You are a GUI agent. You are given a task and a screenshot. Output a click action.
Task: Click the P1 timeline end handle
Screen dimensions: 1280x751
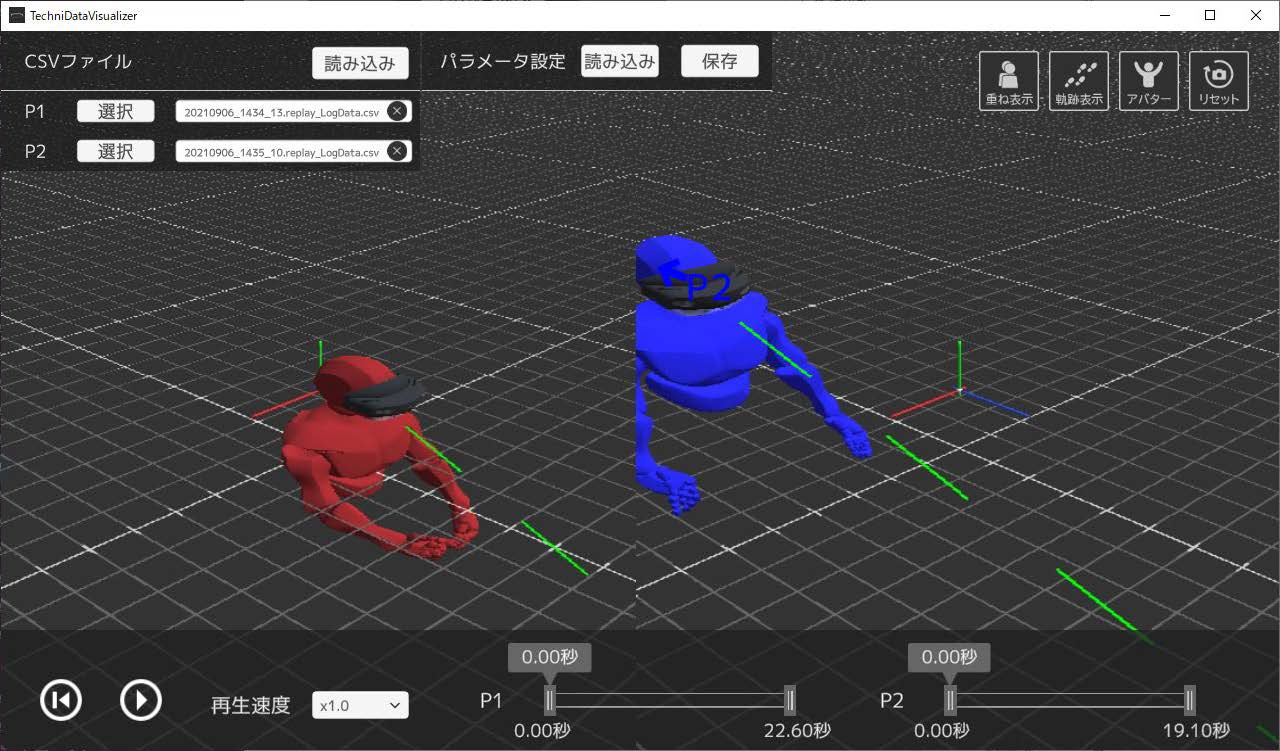(790, 700)
